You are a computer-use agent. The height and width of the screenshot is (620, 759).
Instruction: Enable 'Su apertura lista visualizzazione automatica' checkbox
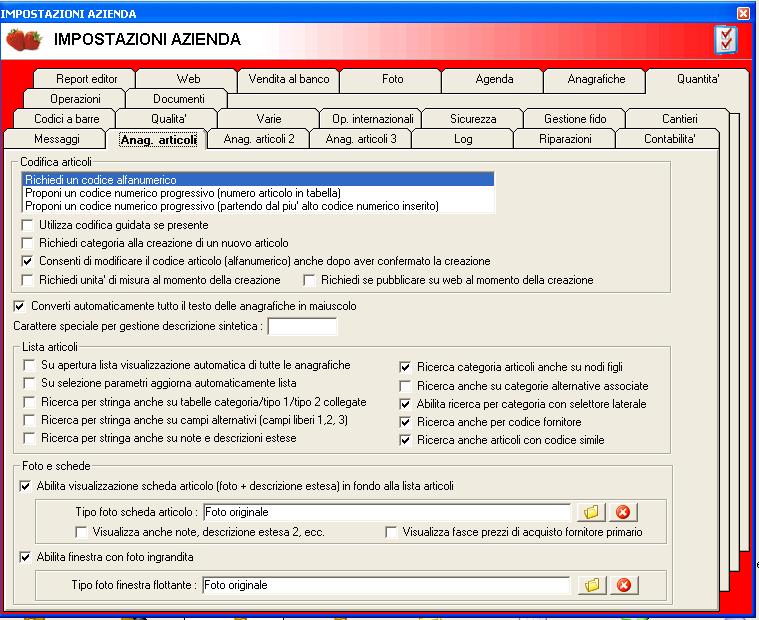30,365
